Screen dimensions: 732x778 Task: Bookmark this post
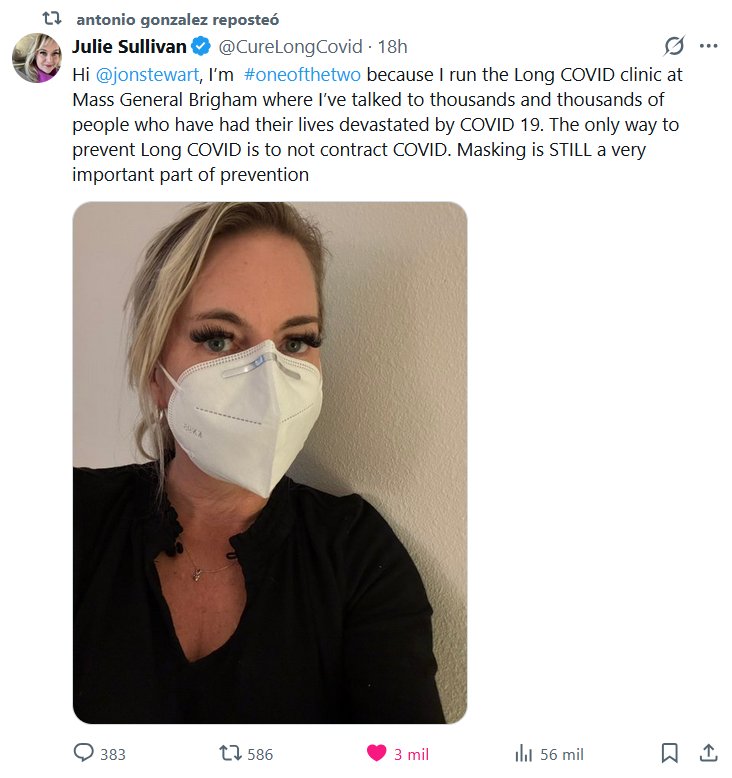[669, 753]
